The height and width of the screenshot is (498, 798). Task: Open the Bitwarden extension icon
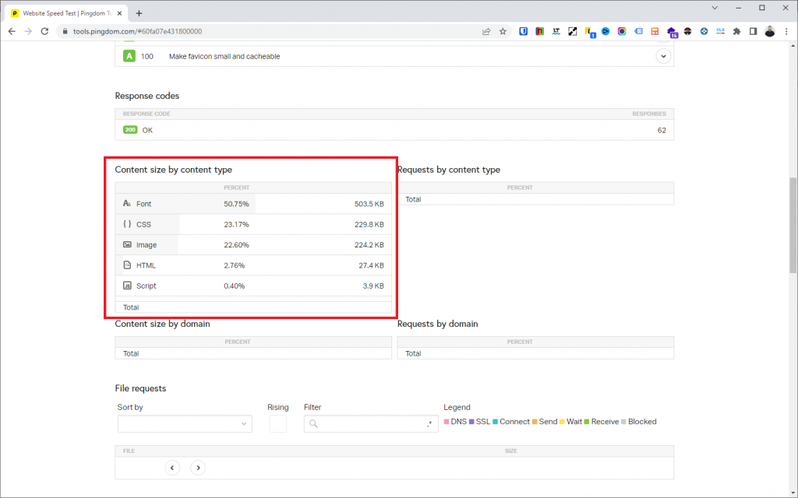pyautogui.click(x=523, y=31)
